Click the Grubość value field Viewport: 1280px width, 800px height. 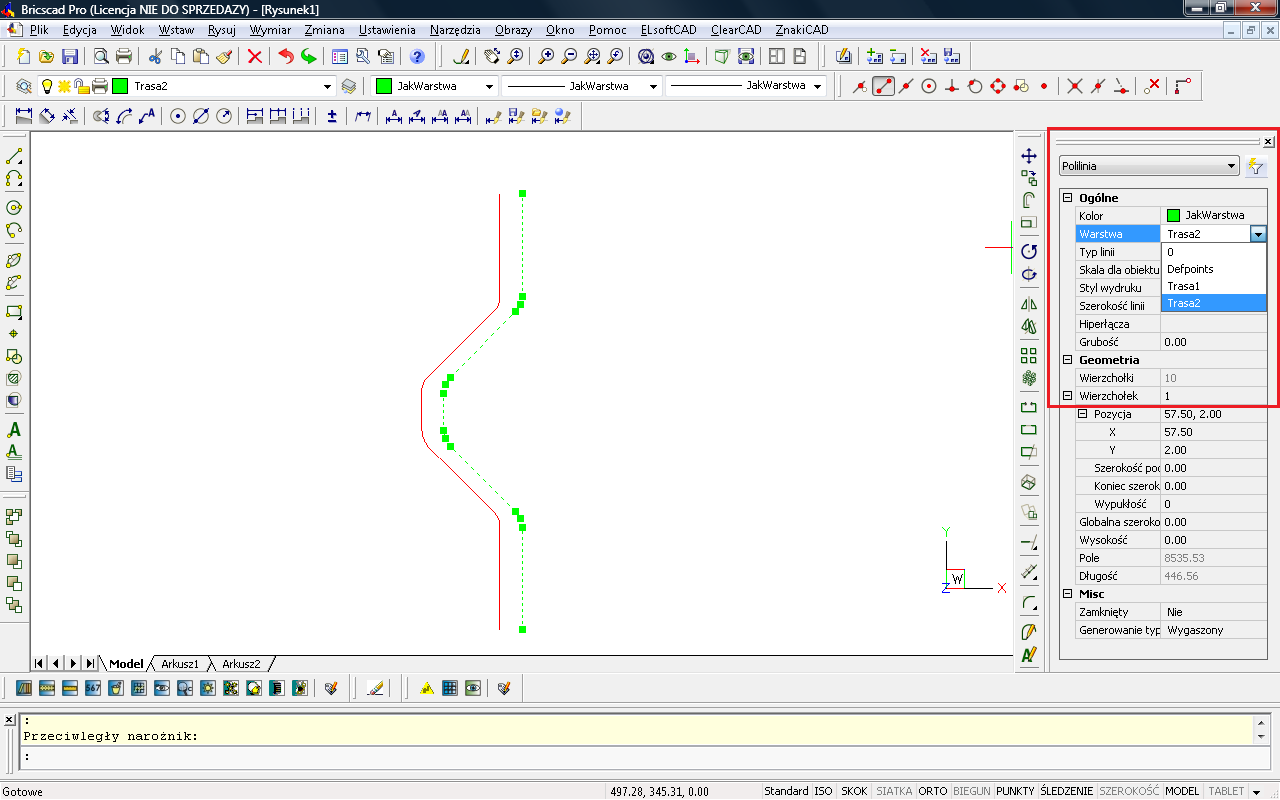pyautogui.click(x=1214, y=342)
